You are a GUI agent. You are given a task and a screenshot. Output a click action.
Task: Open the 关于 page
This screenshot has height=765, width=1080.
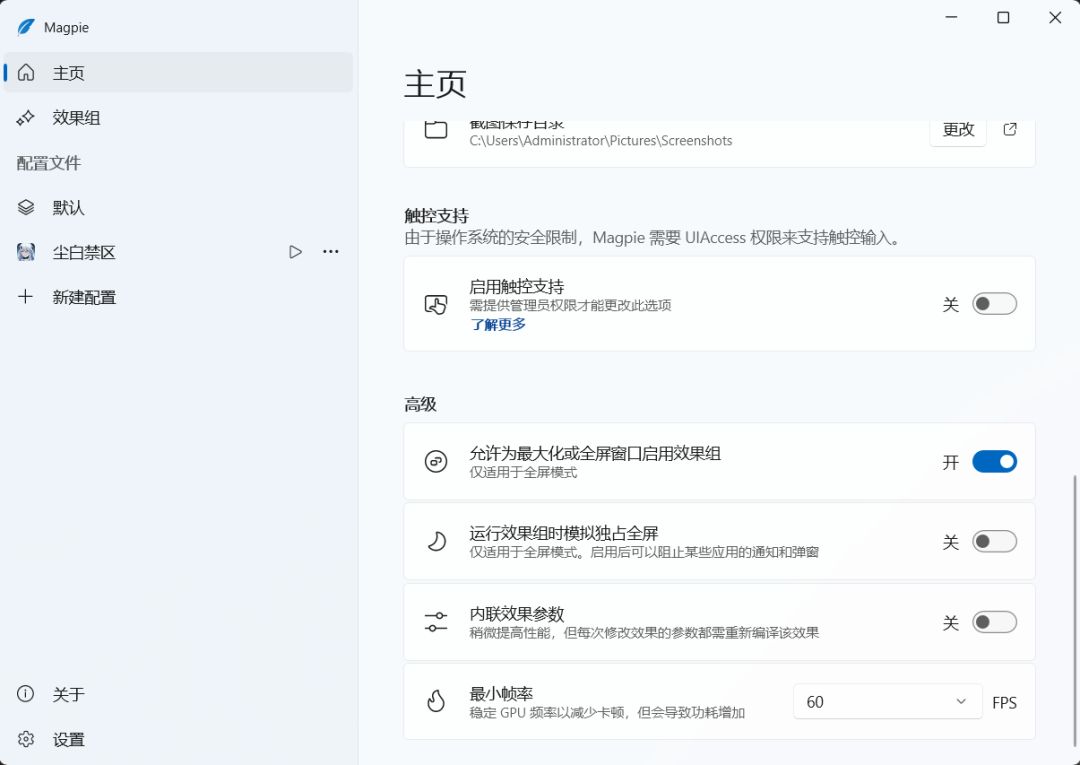click(178, 693)
